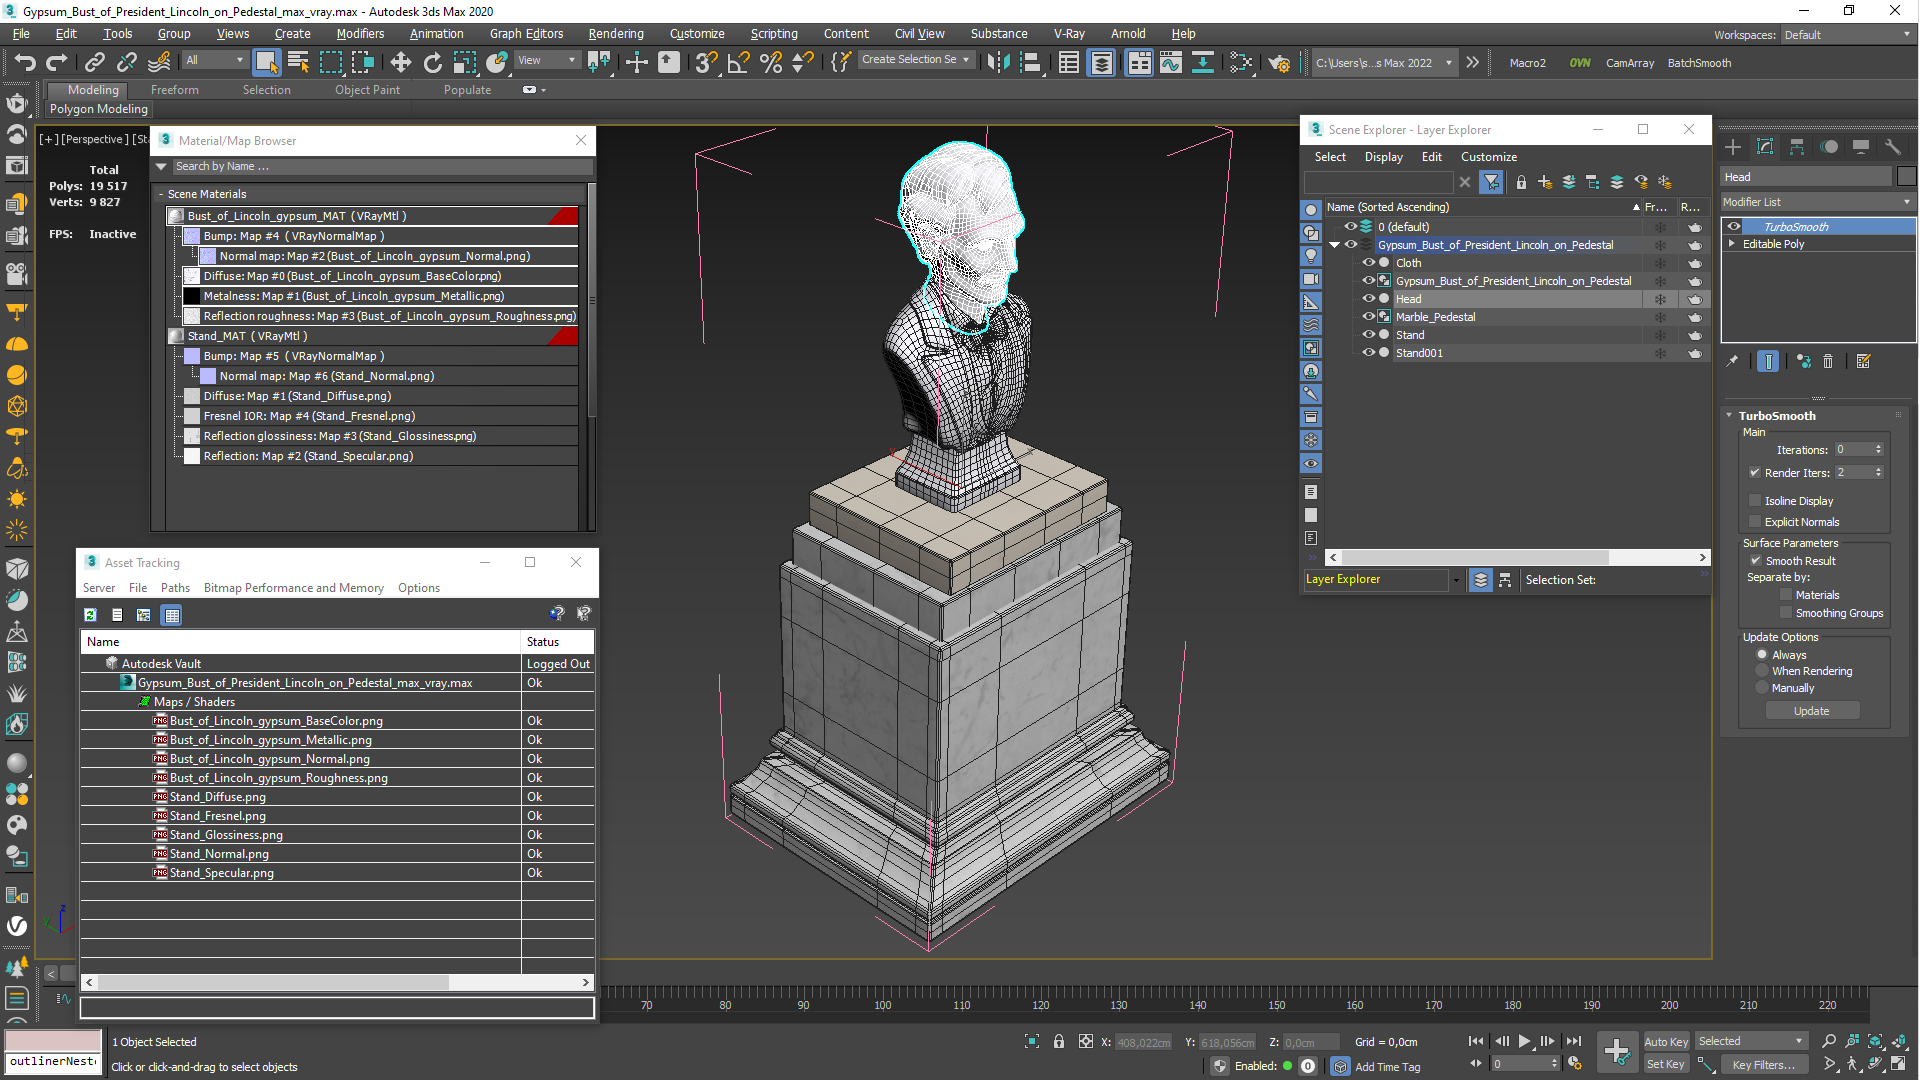Open the Create tab in command panel
1920x1080 pixels.
pos(1733,147)
